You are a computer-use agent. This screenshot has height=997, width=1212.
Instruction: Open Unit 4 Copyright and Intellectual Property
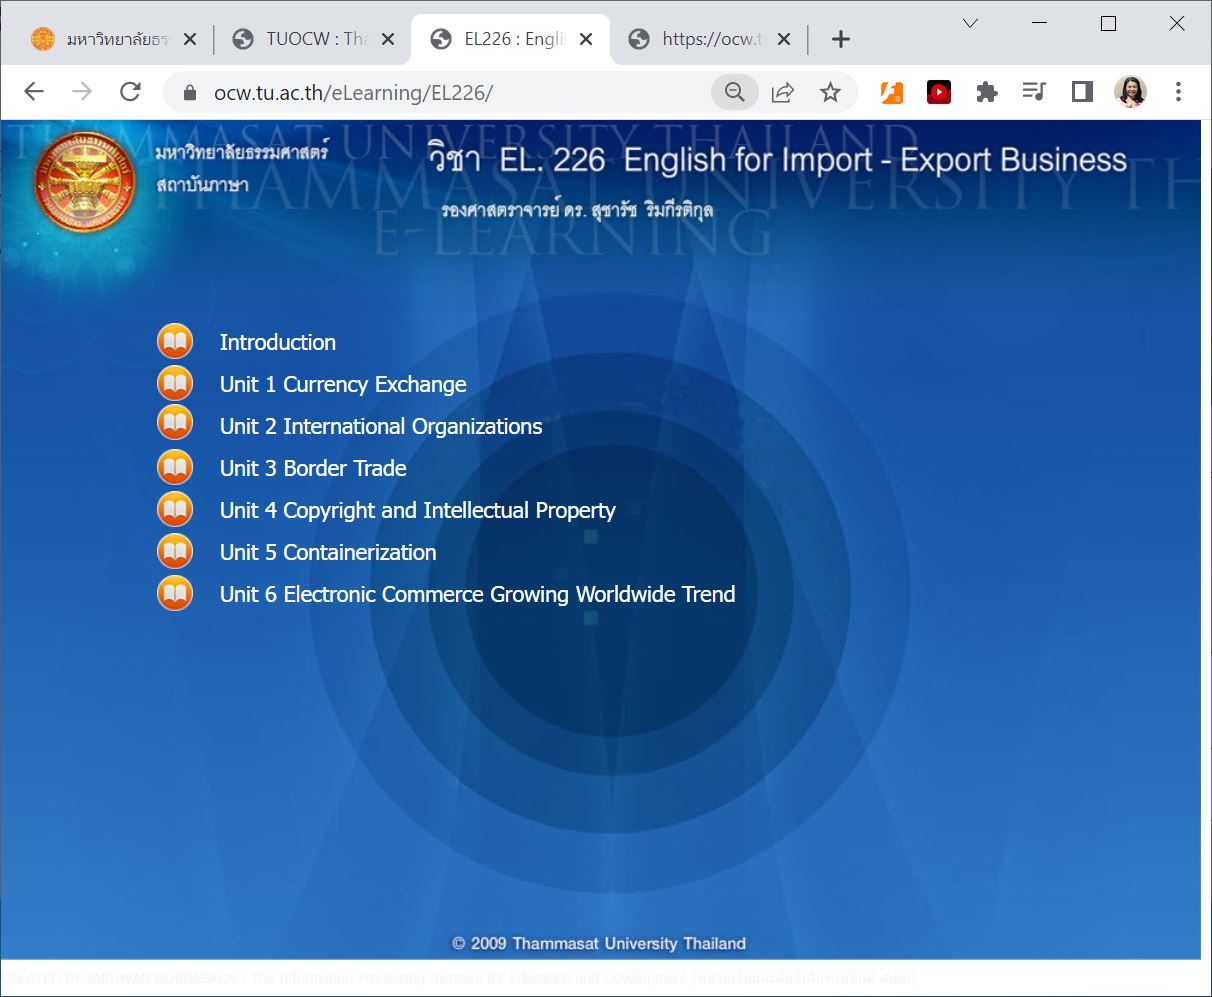point(417,510)
